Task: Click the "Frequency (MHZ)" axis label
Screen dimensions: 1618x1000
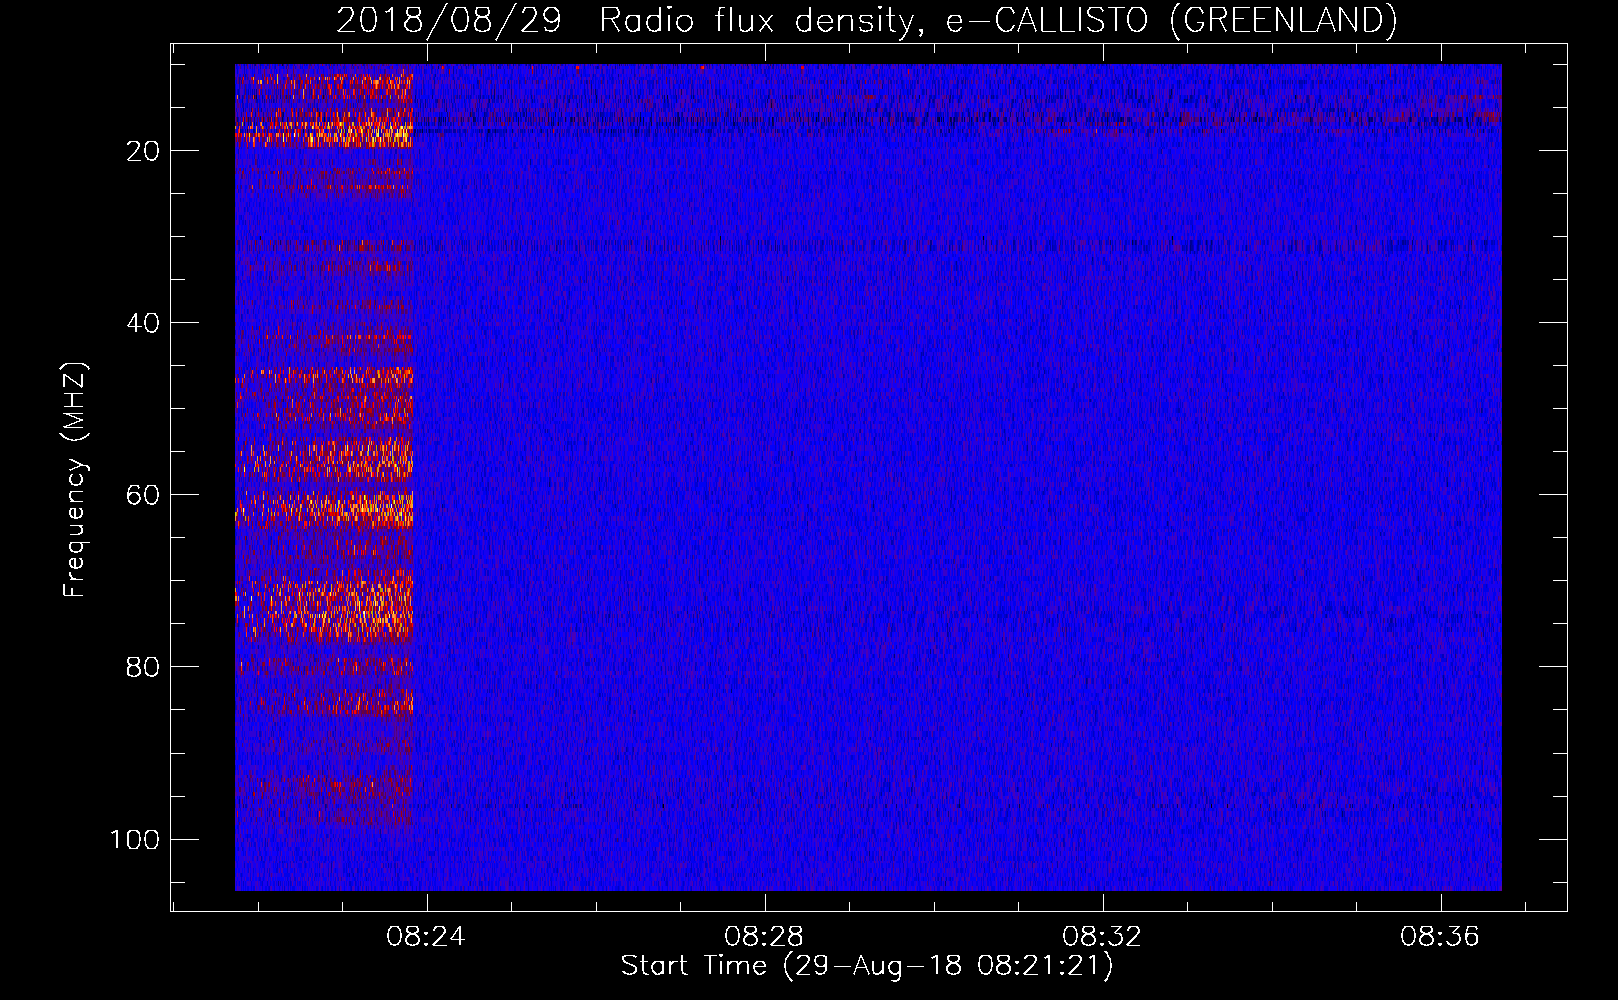Action: click(75, 480)
